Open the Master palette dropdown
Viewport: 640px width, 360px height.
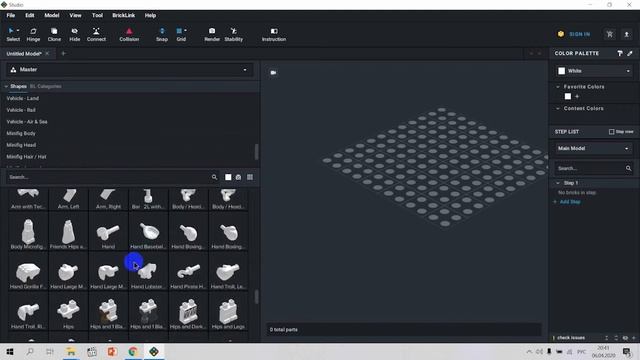129,70
